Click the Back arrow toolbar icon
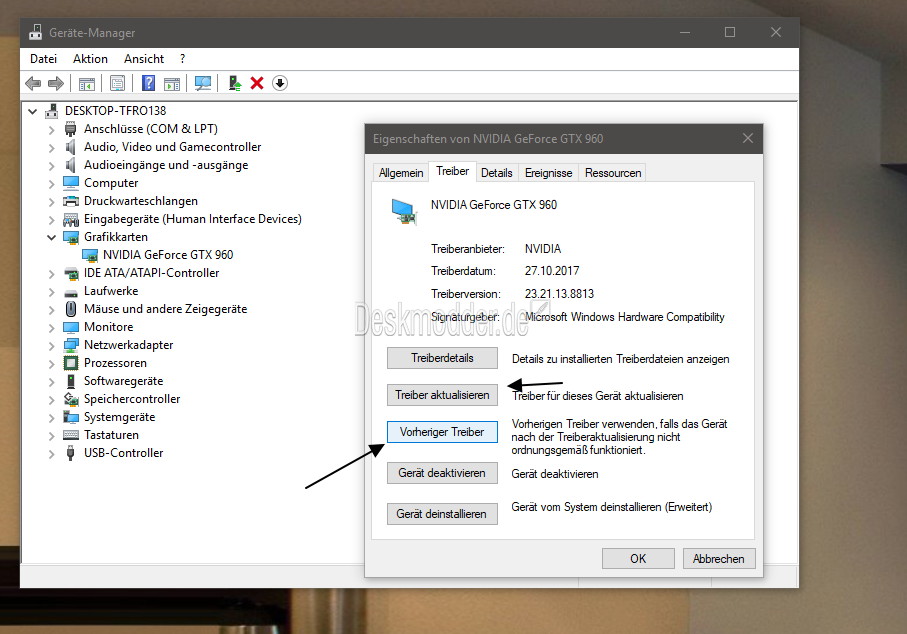907x634 pixels. click(34, 83)
